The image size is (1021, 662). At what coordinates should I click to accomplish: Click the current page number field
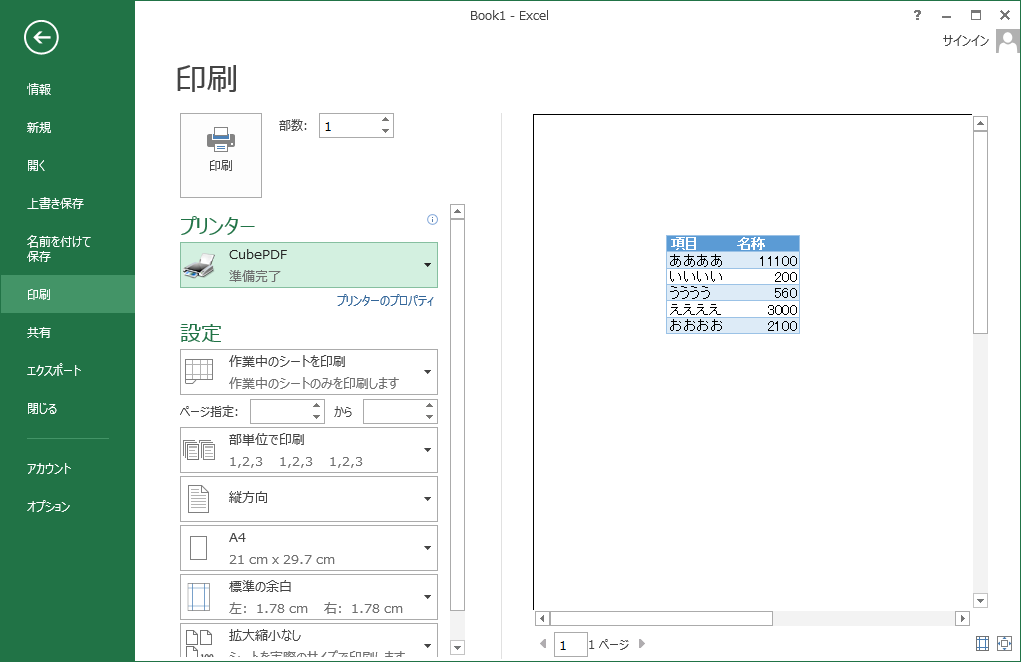click(570, 646)
